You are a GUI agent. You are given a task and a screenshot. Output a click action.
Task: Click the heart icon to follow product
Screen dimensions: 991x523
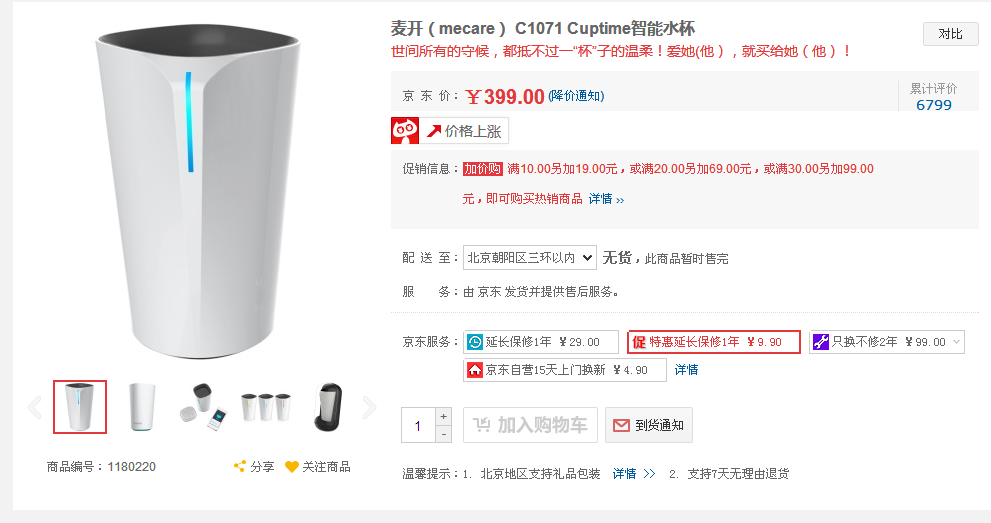click(x=291, y=467)
